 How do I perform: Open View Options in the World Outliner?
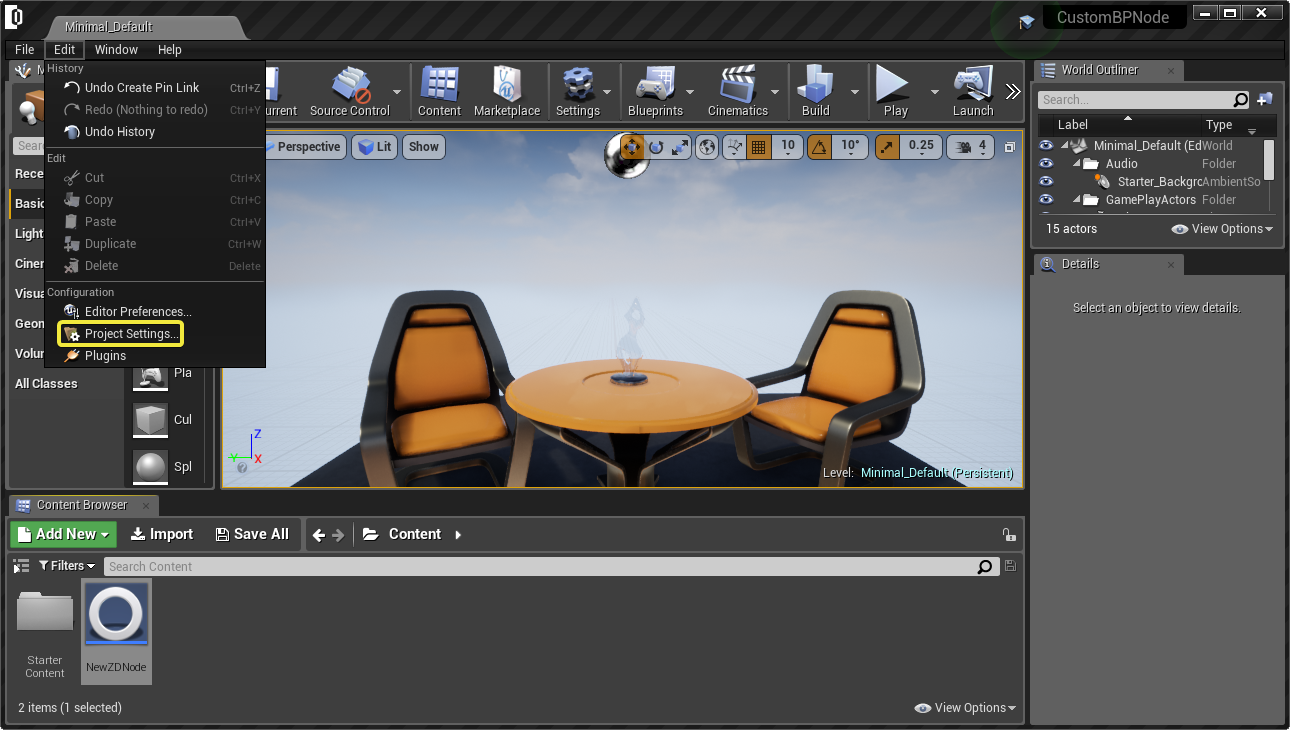(1222, 229)
